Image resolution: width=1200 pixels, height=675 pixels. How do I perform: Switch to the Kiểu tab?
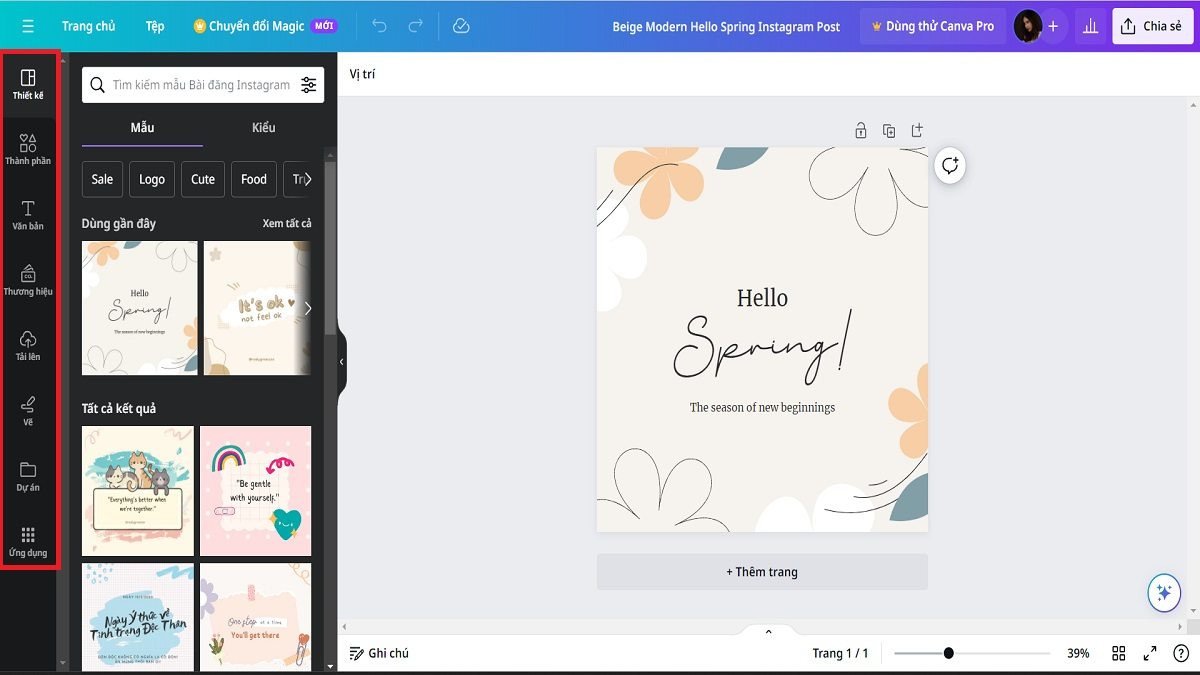pos(263,127)
